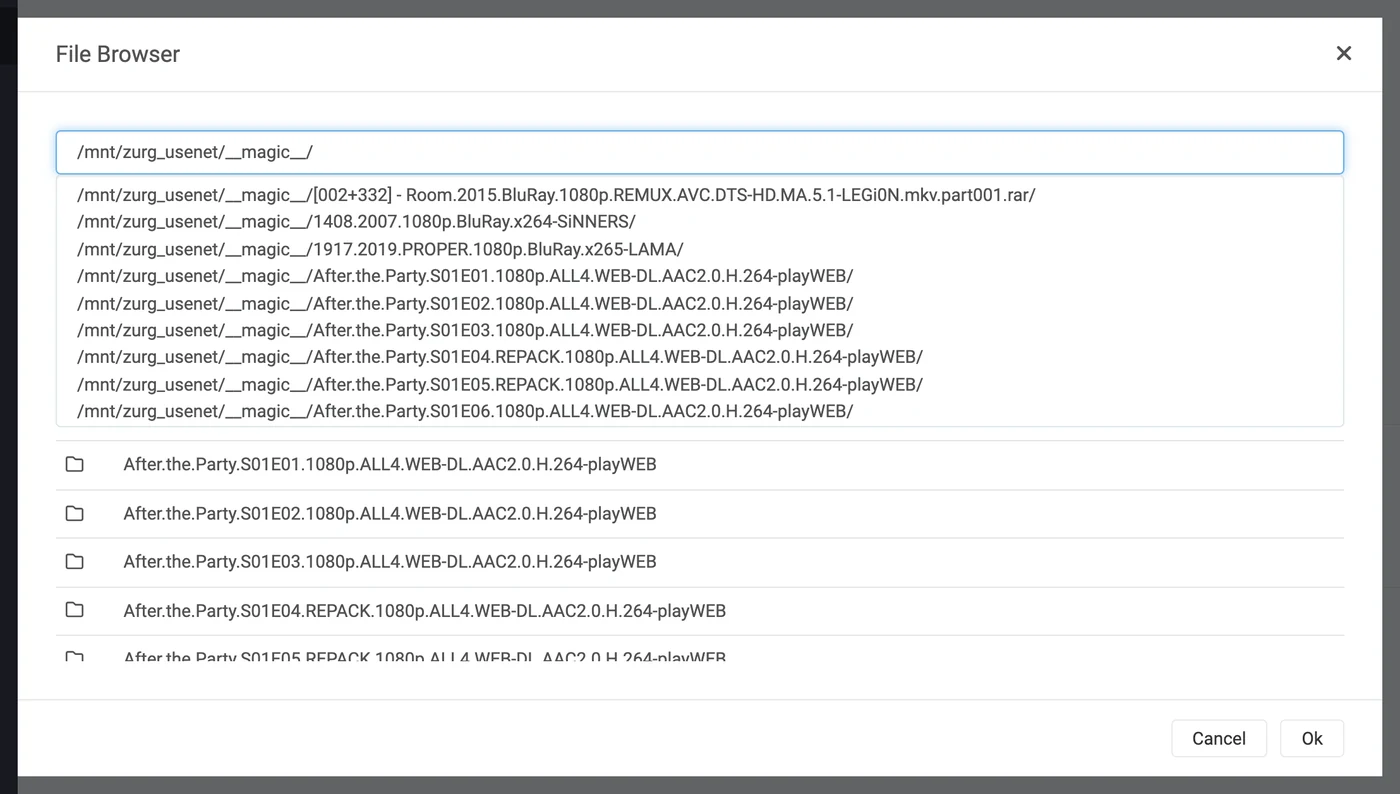Pick the After.the.Party.S01E06 autocomplete suggestion
The image size is (1400, 794).
coord(700,411)
